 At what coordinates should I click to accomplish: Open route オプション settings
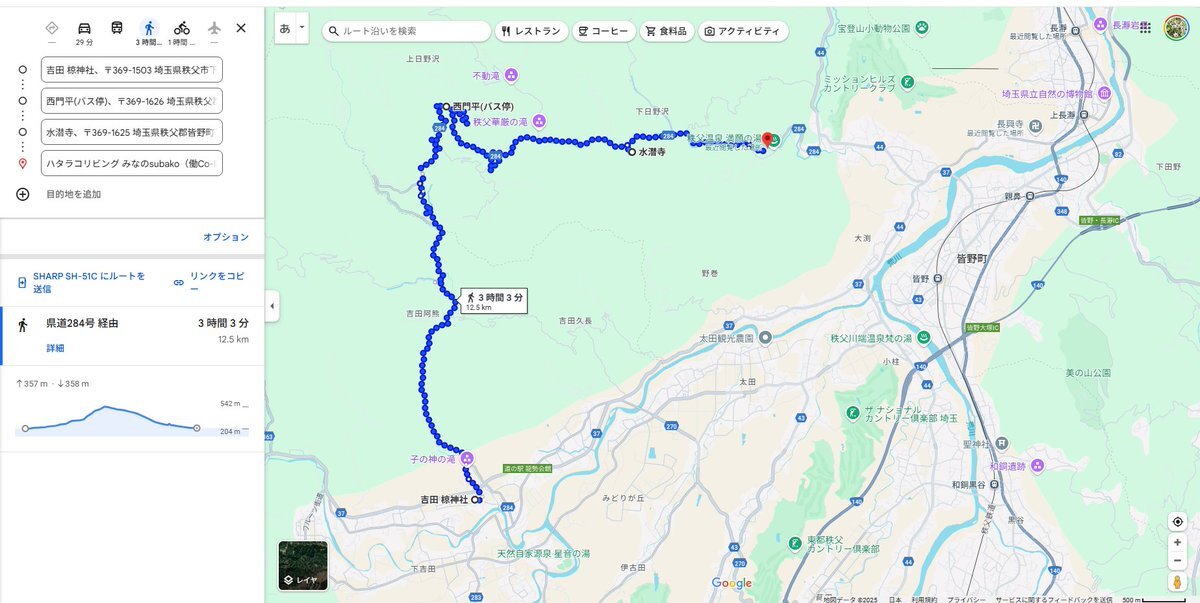[226, 237]
